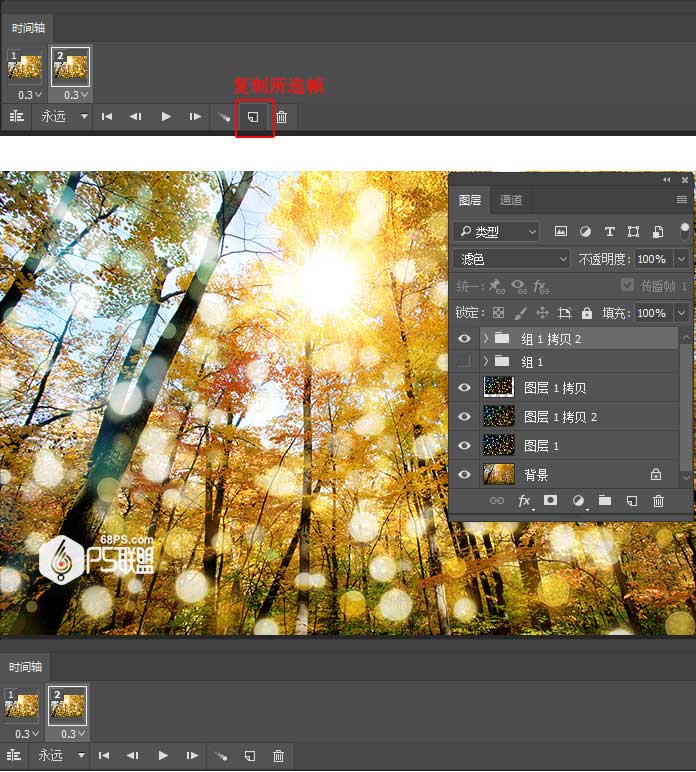Click convert to video timeline icon in top timeline
The width and height of the screenshot is (696, 772).
pos(16,117)
